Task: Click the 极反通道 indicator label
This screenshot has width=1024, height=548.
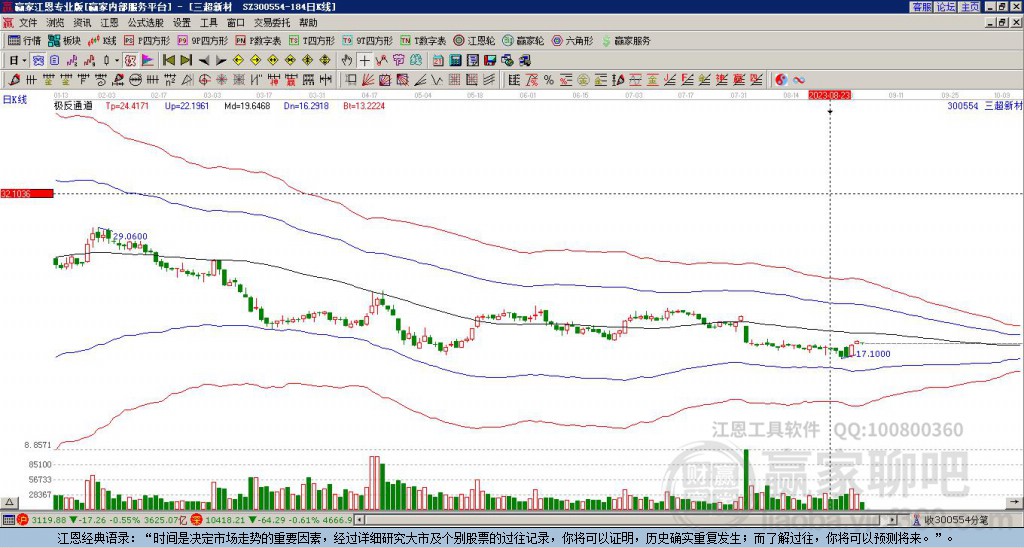Action: click(73, 105)
